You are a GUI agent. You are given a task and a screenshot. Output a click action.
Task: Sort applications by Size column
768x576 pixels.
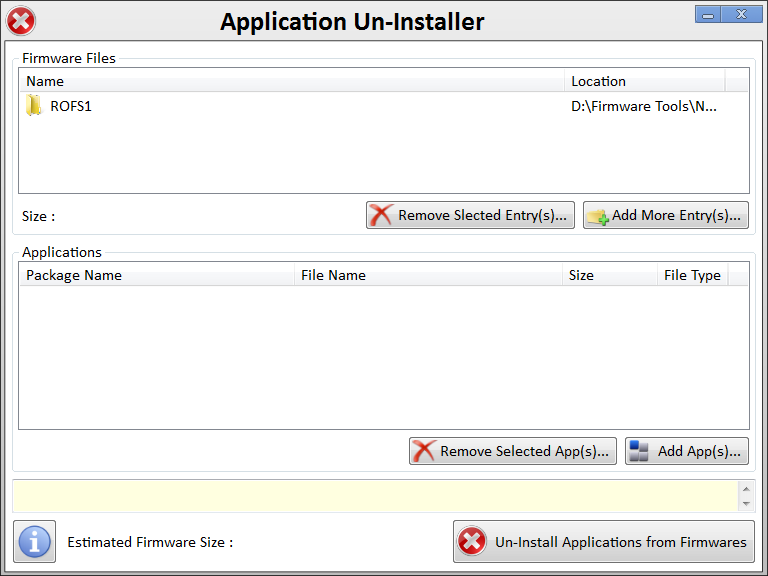click(609, 275)
